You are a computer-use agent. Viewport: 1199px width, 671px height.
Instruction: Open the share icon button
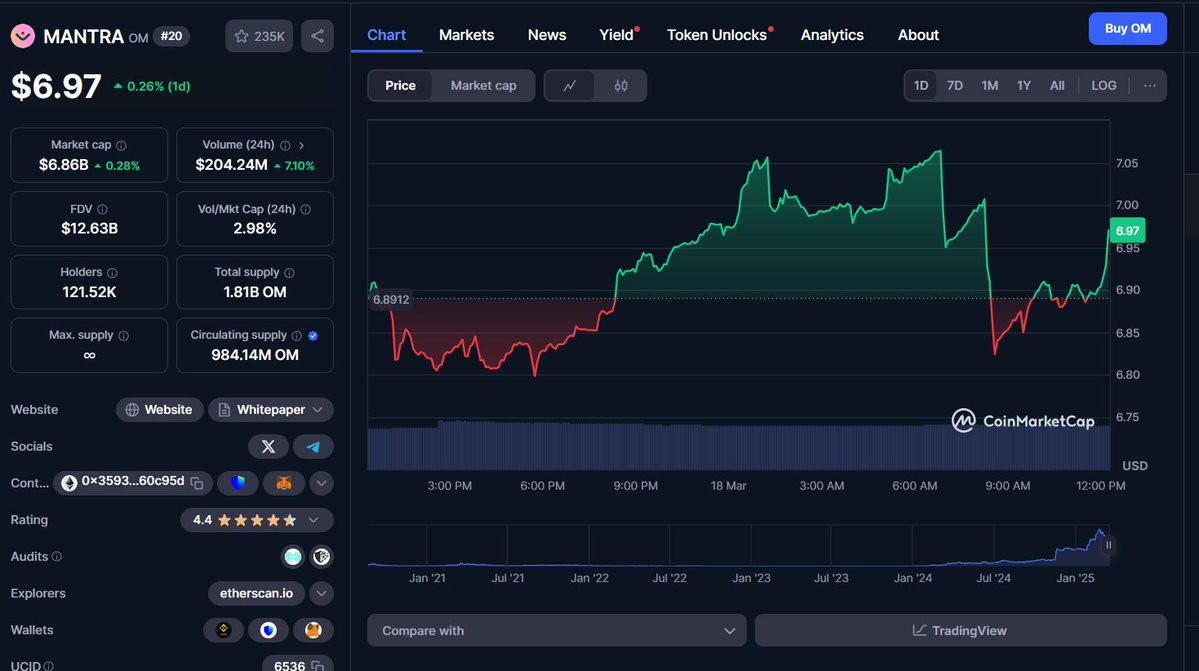click(x=317, y=36)
